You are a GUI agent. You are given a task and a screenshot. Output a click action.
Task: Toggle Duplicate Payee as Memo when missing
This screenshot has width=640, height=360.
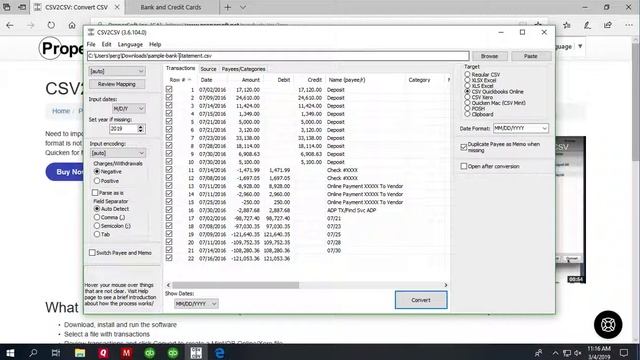point(464,147)
